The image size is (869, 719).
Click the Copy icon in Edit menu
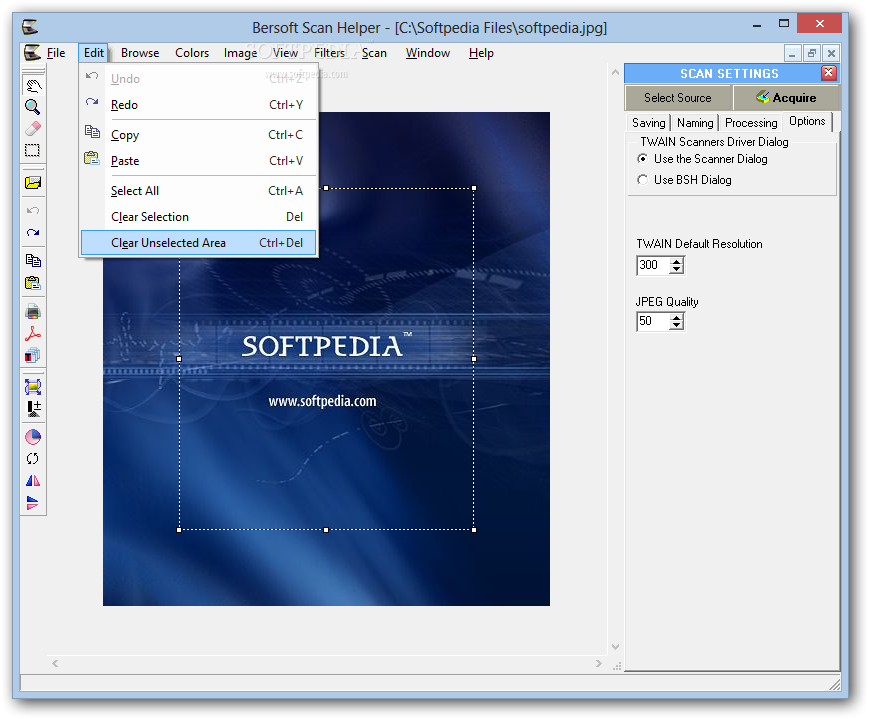coord(92,132)
